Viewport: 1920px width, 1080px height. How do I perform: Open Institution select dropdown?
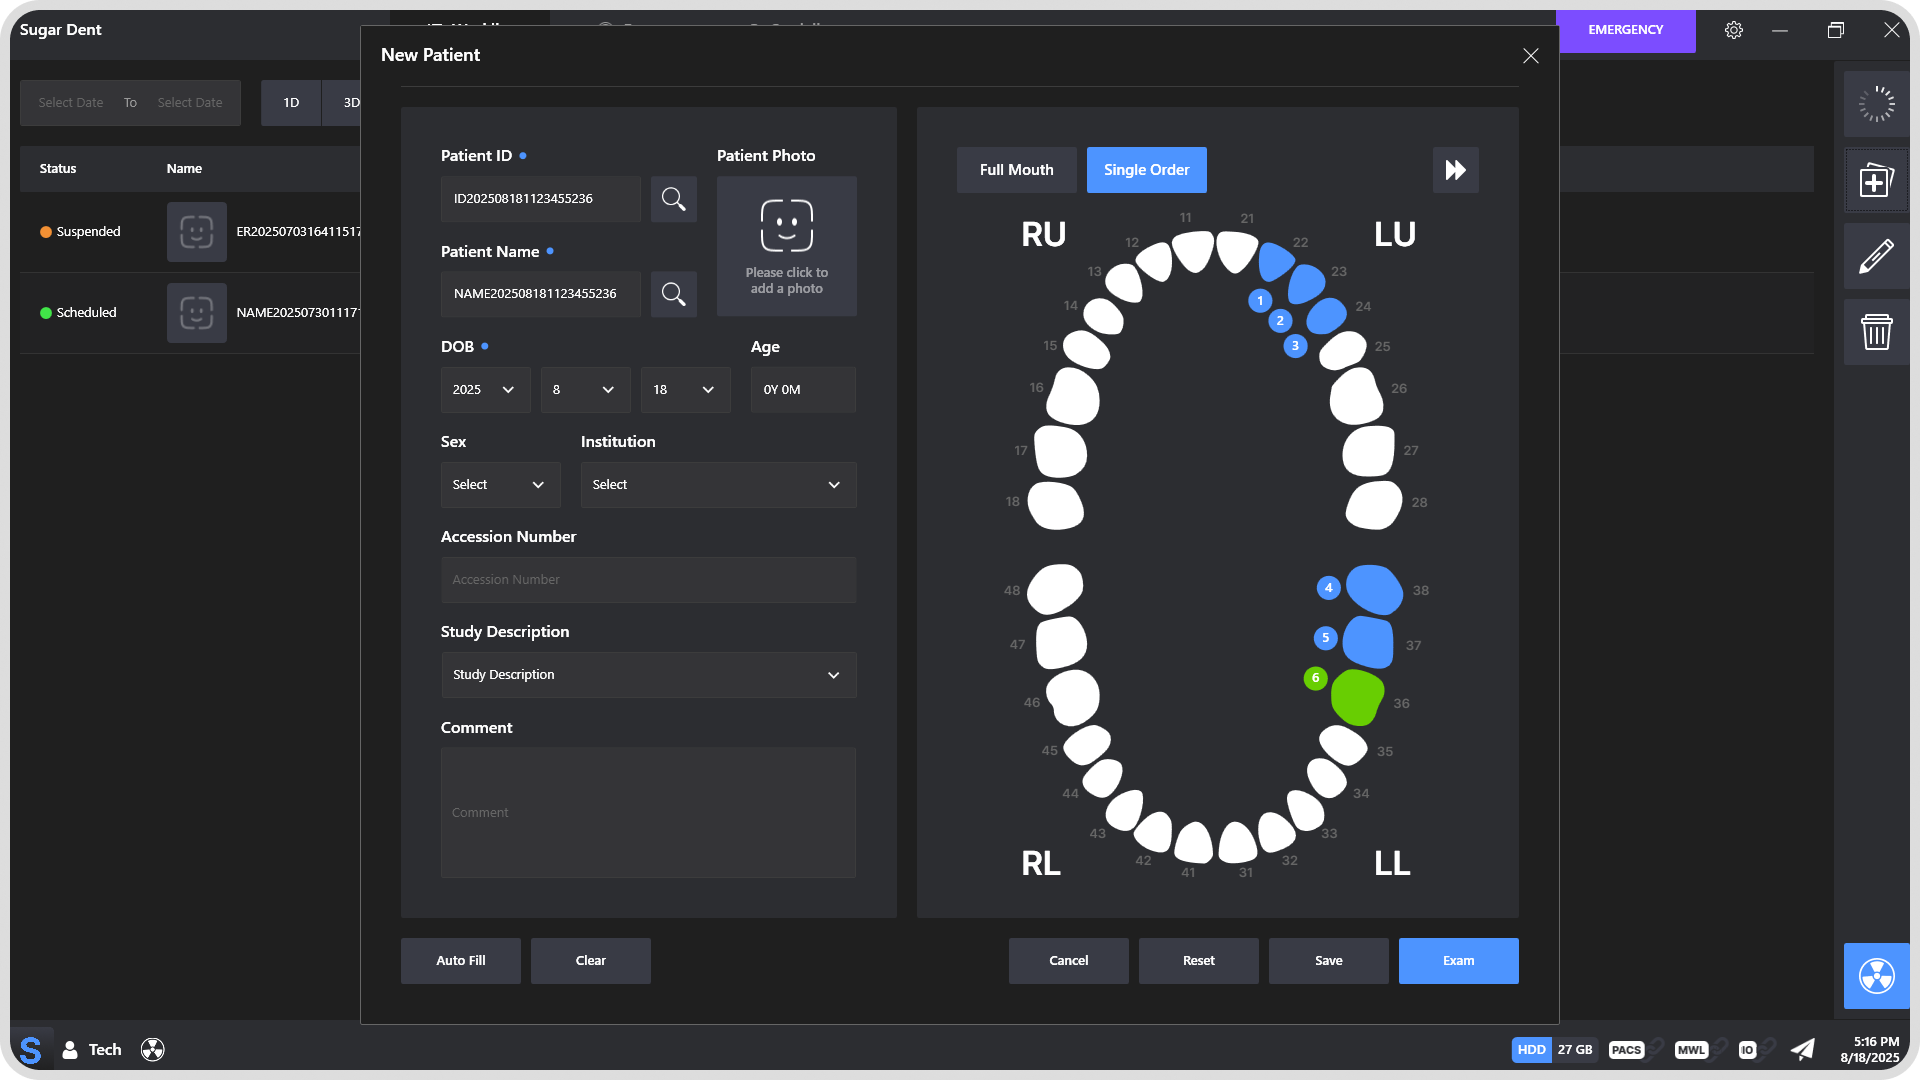[x=718, y=485]
